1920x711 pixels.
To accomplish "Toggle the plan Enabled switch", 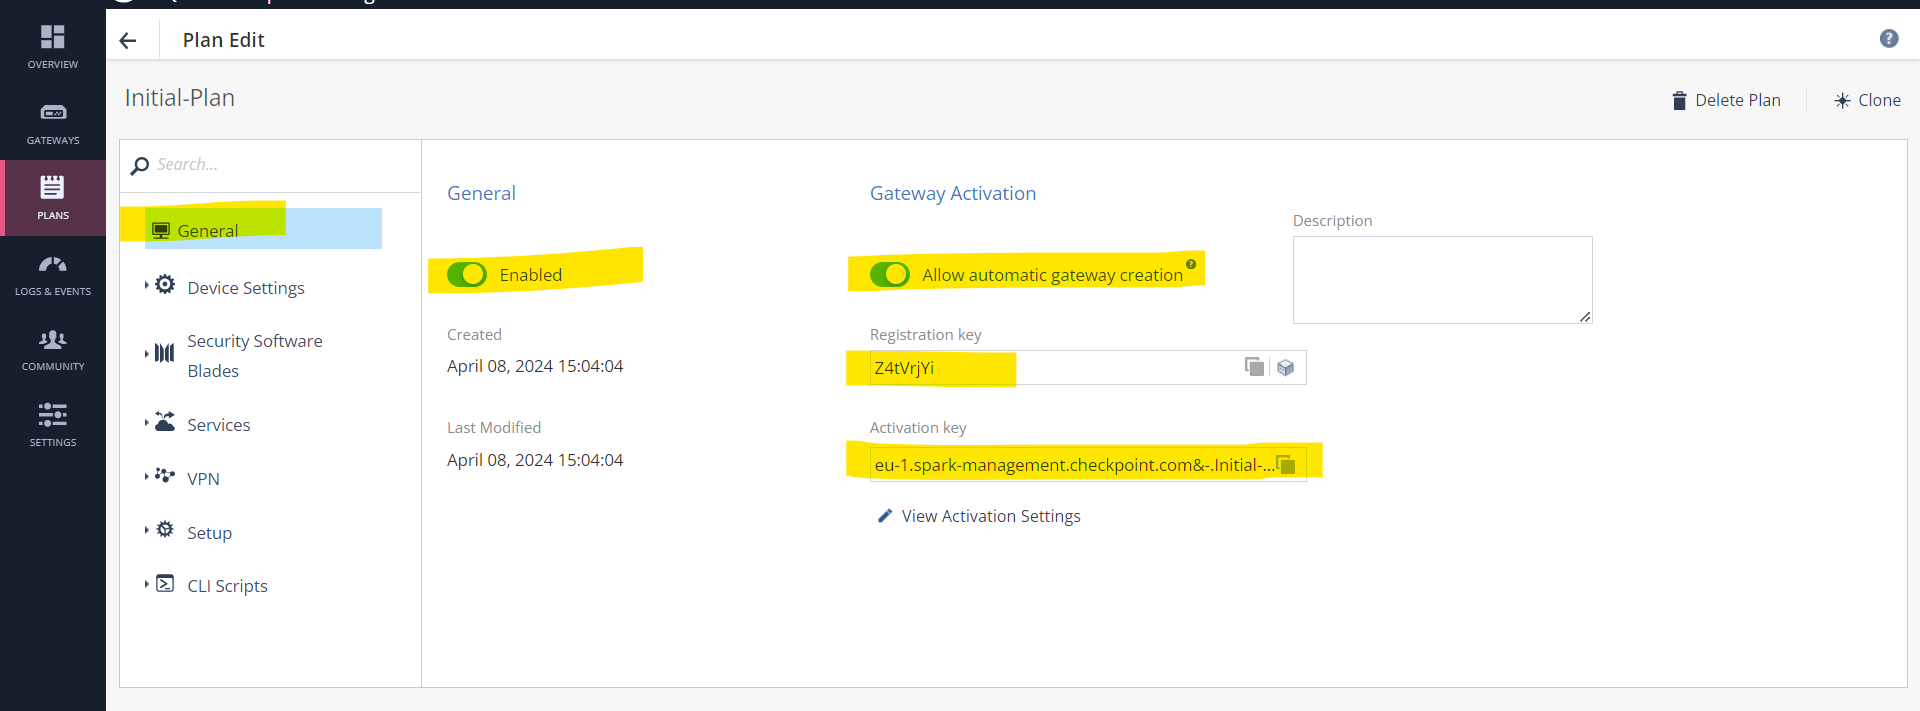I will click(467, 275).
